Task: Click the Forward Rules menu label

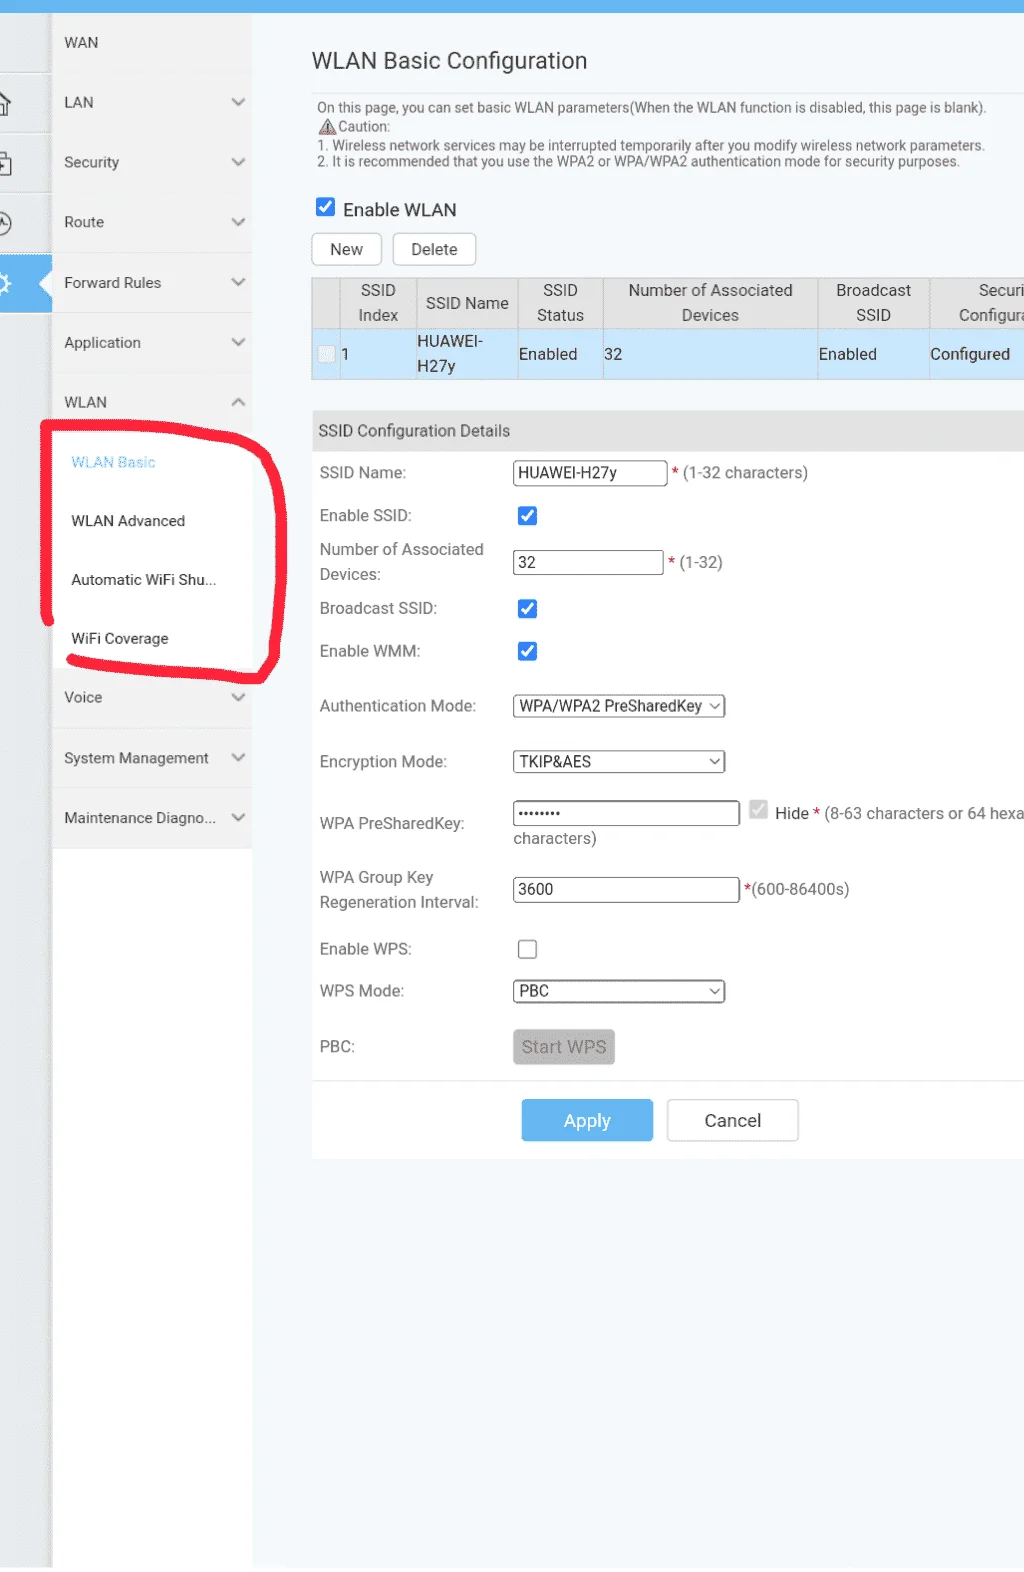Action: click(x=112, y=283)
